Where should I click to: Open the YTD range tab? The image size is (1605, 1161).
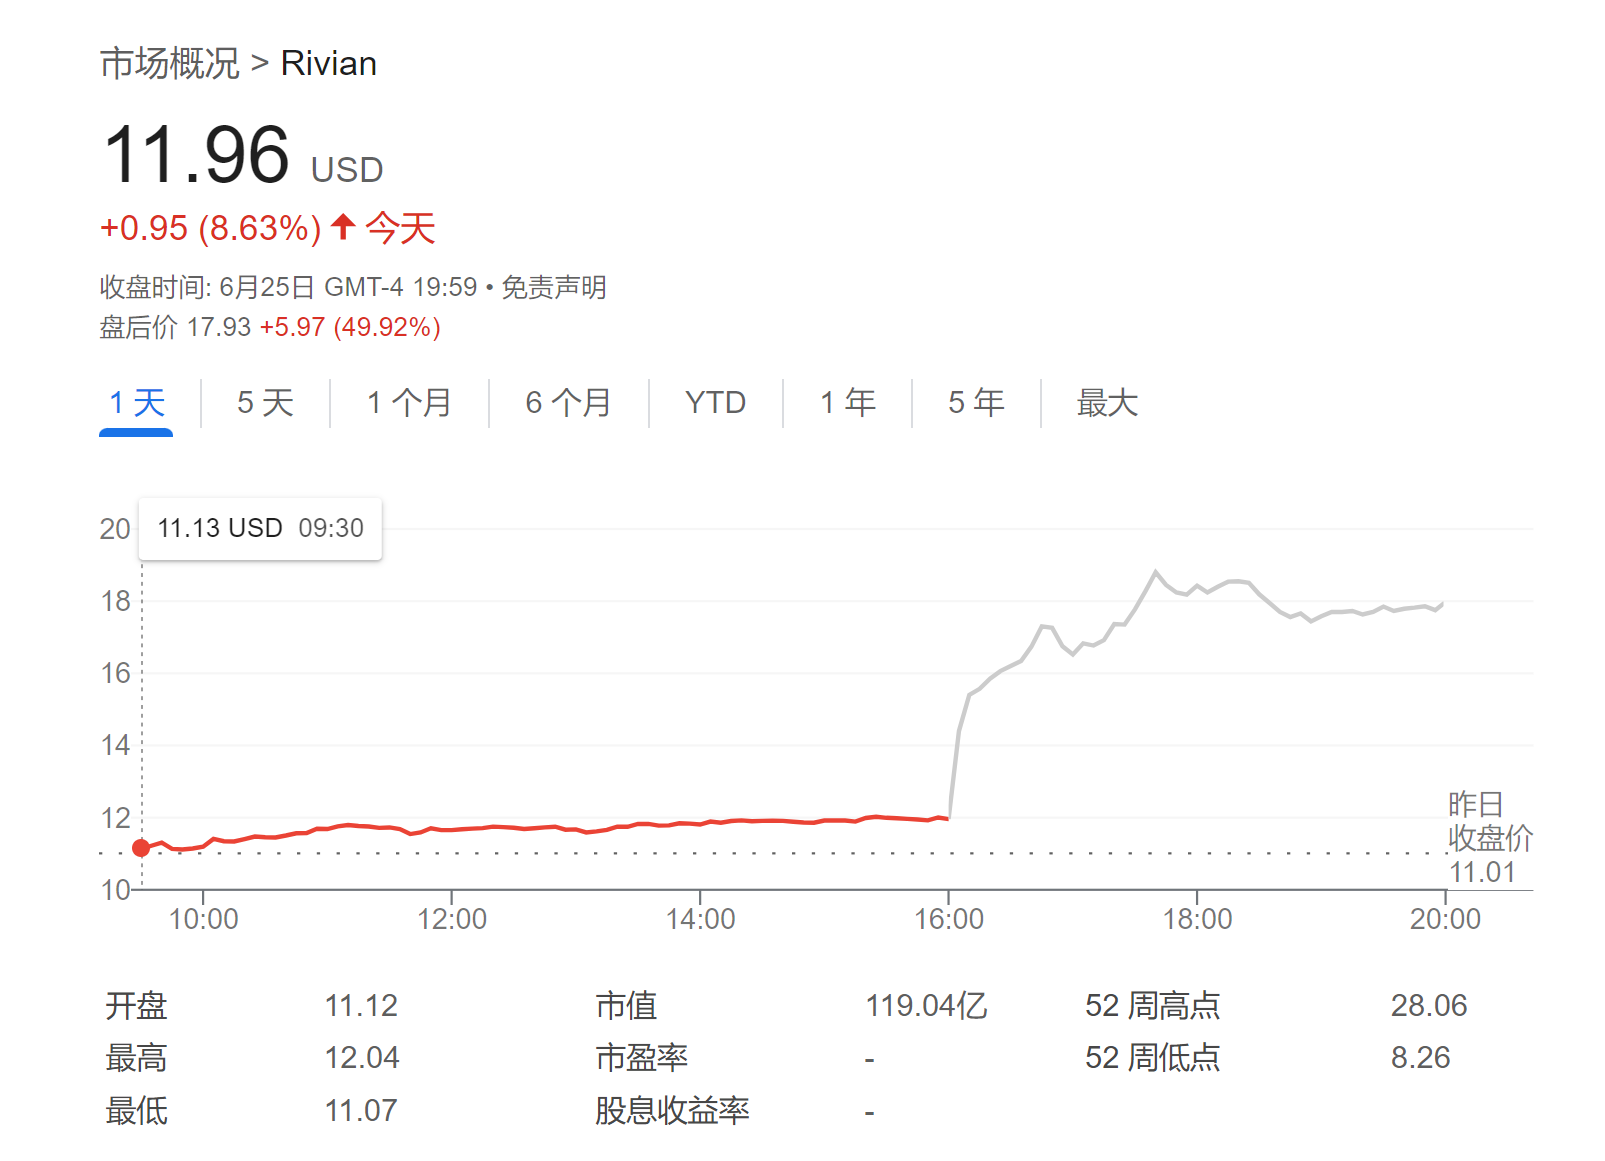(x=716, y=403)
